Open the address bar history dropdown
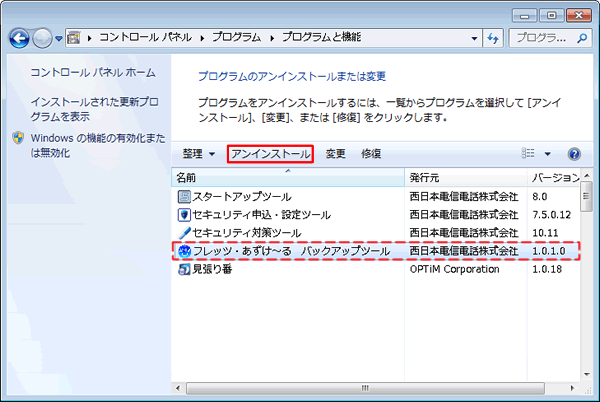This screenshot has width=600, height=402. [x=474, y=38]
